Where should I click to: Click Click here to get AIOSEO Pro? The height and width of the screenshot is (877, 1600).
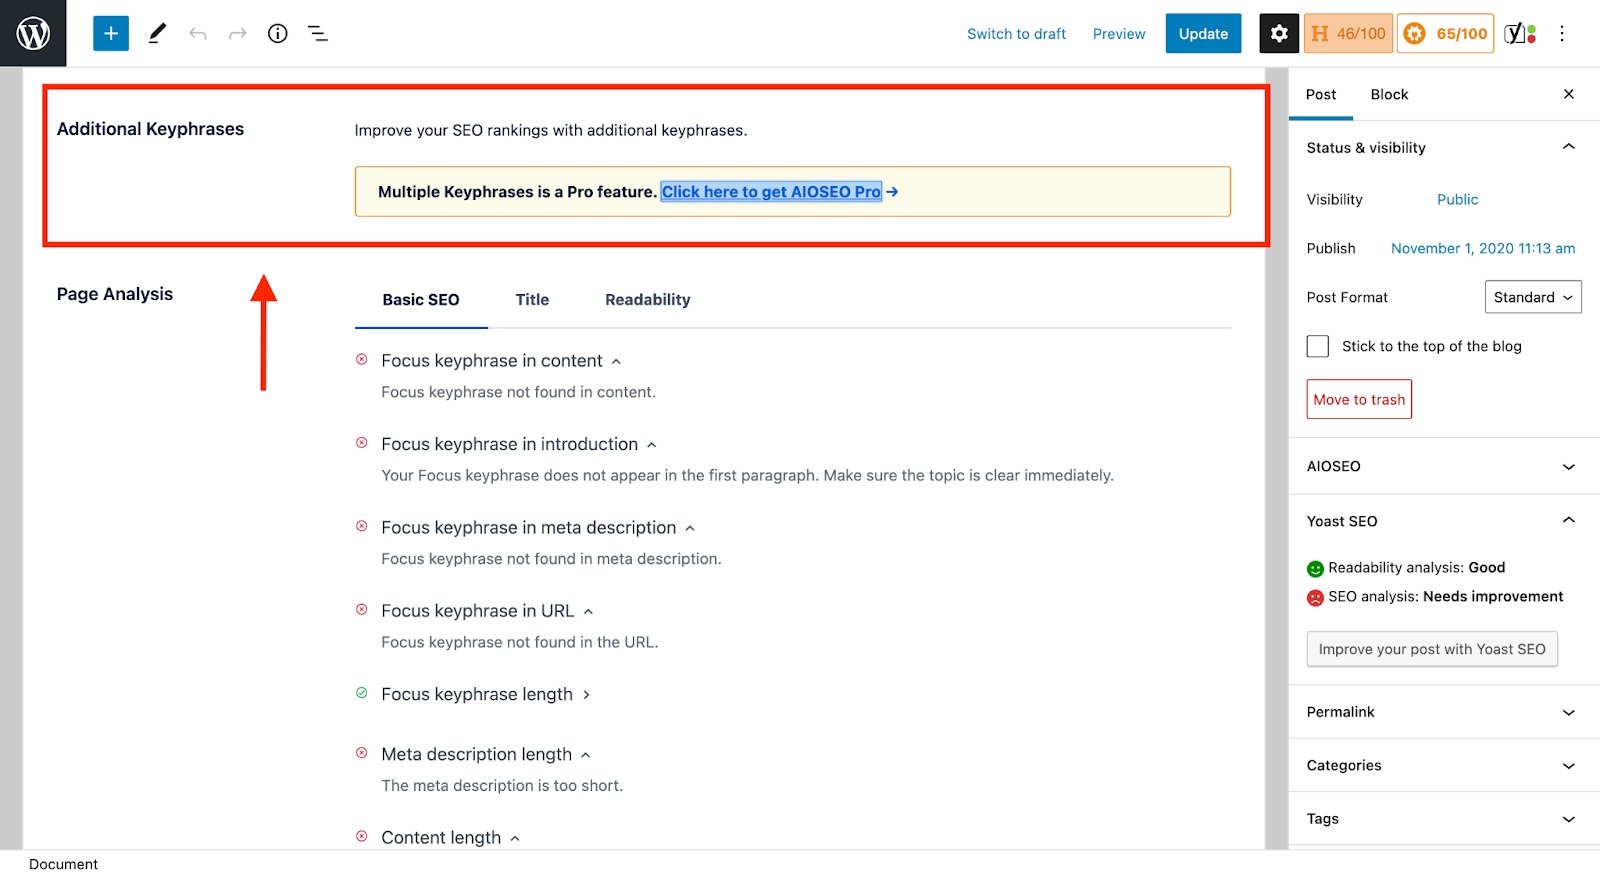tap(770, 191)
